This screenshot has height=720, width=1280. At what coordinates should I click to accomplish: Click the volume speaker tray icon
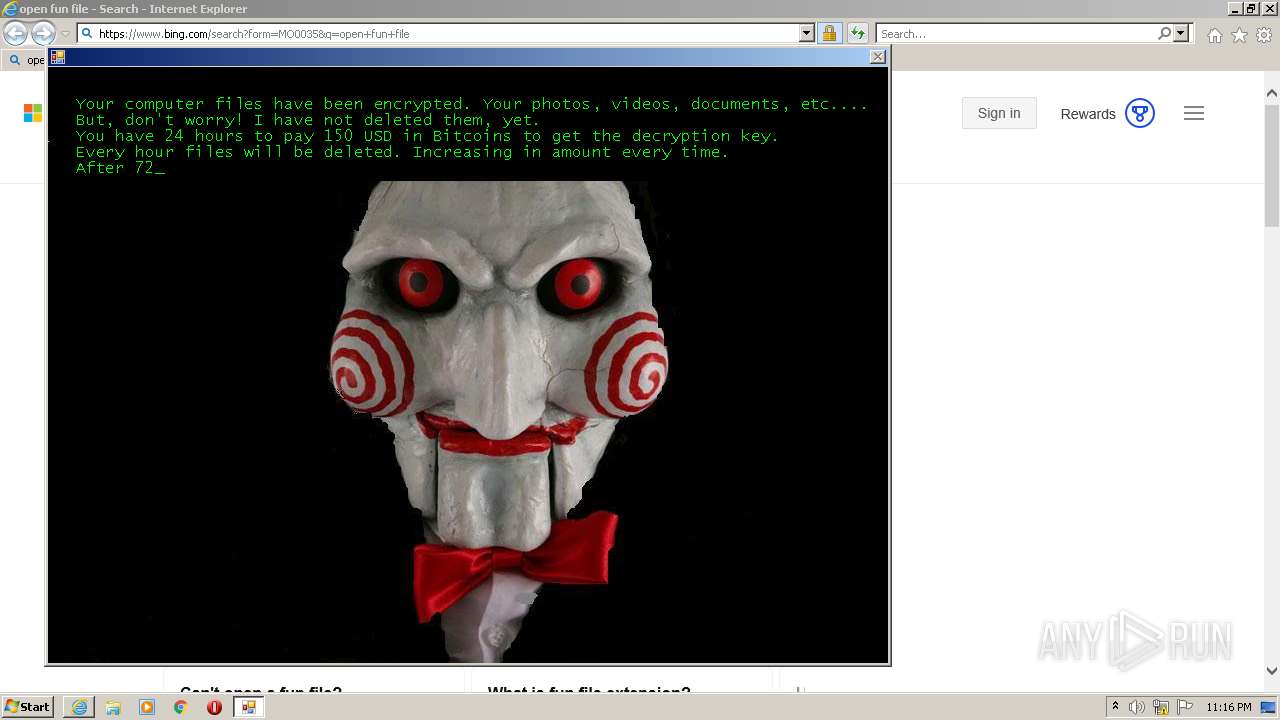(1137, 707)
